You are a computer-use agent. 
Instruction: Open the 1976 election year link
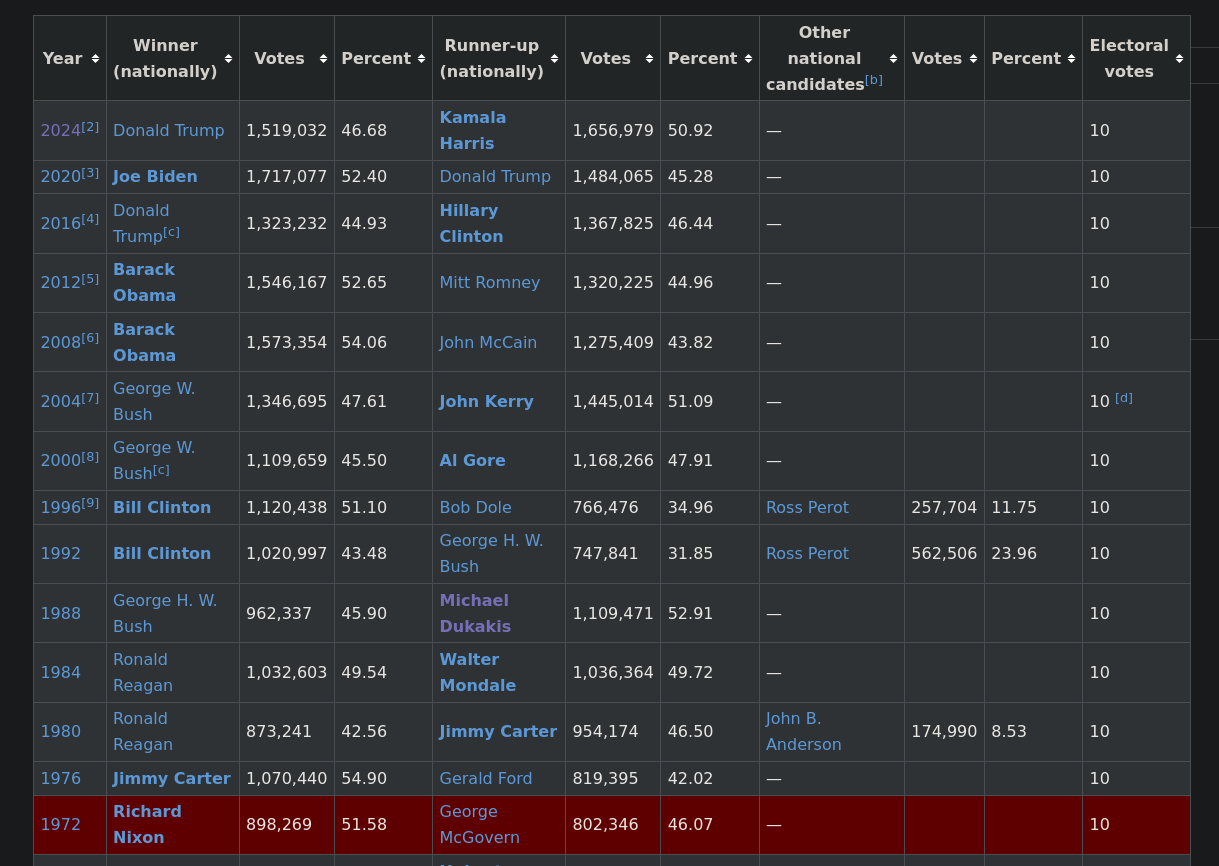point(60,779)
